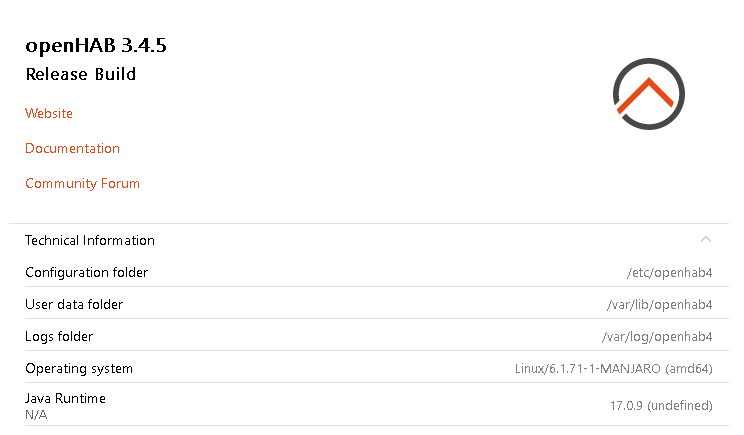The width and height of the screenshot is (744, 435).
Task: Click the openHAB circular logo
Action: pyautogui.click(x=649, y=94)
